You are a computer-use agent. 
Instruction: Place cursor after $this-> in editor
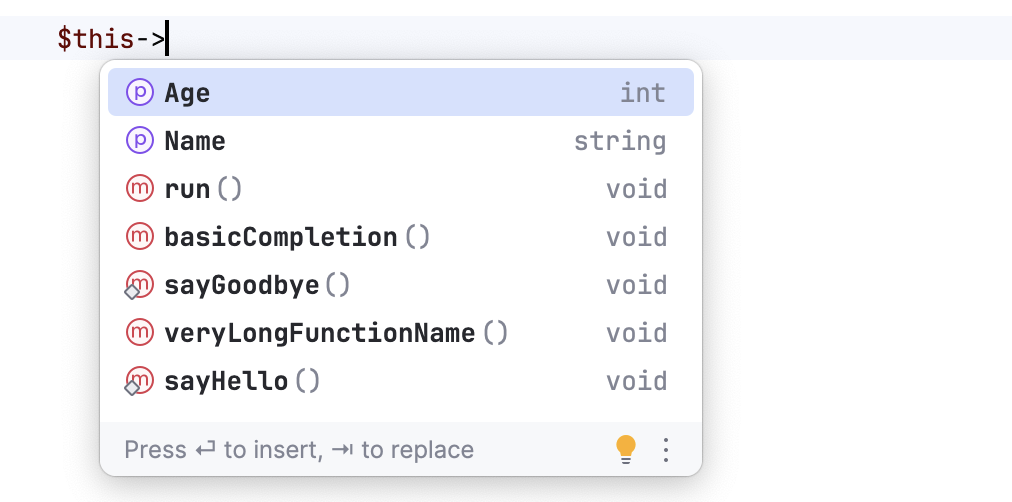[x=168, y=40]
